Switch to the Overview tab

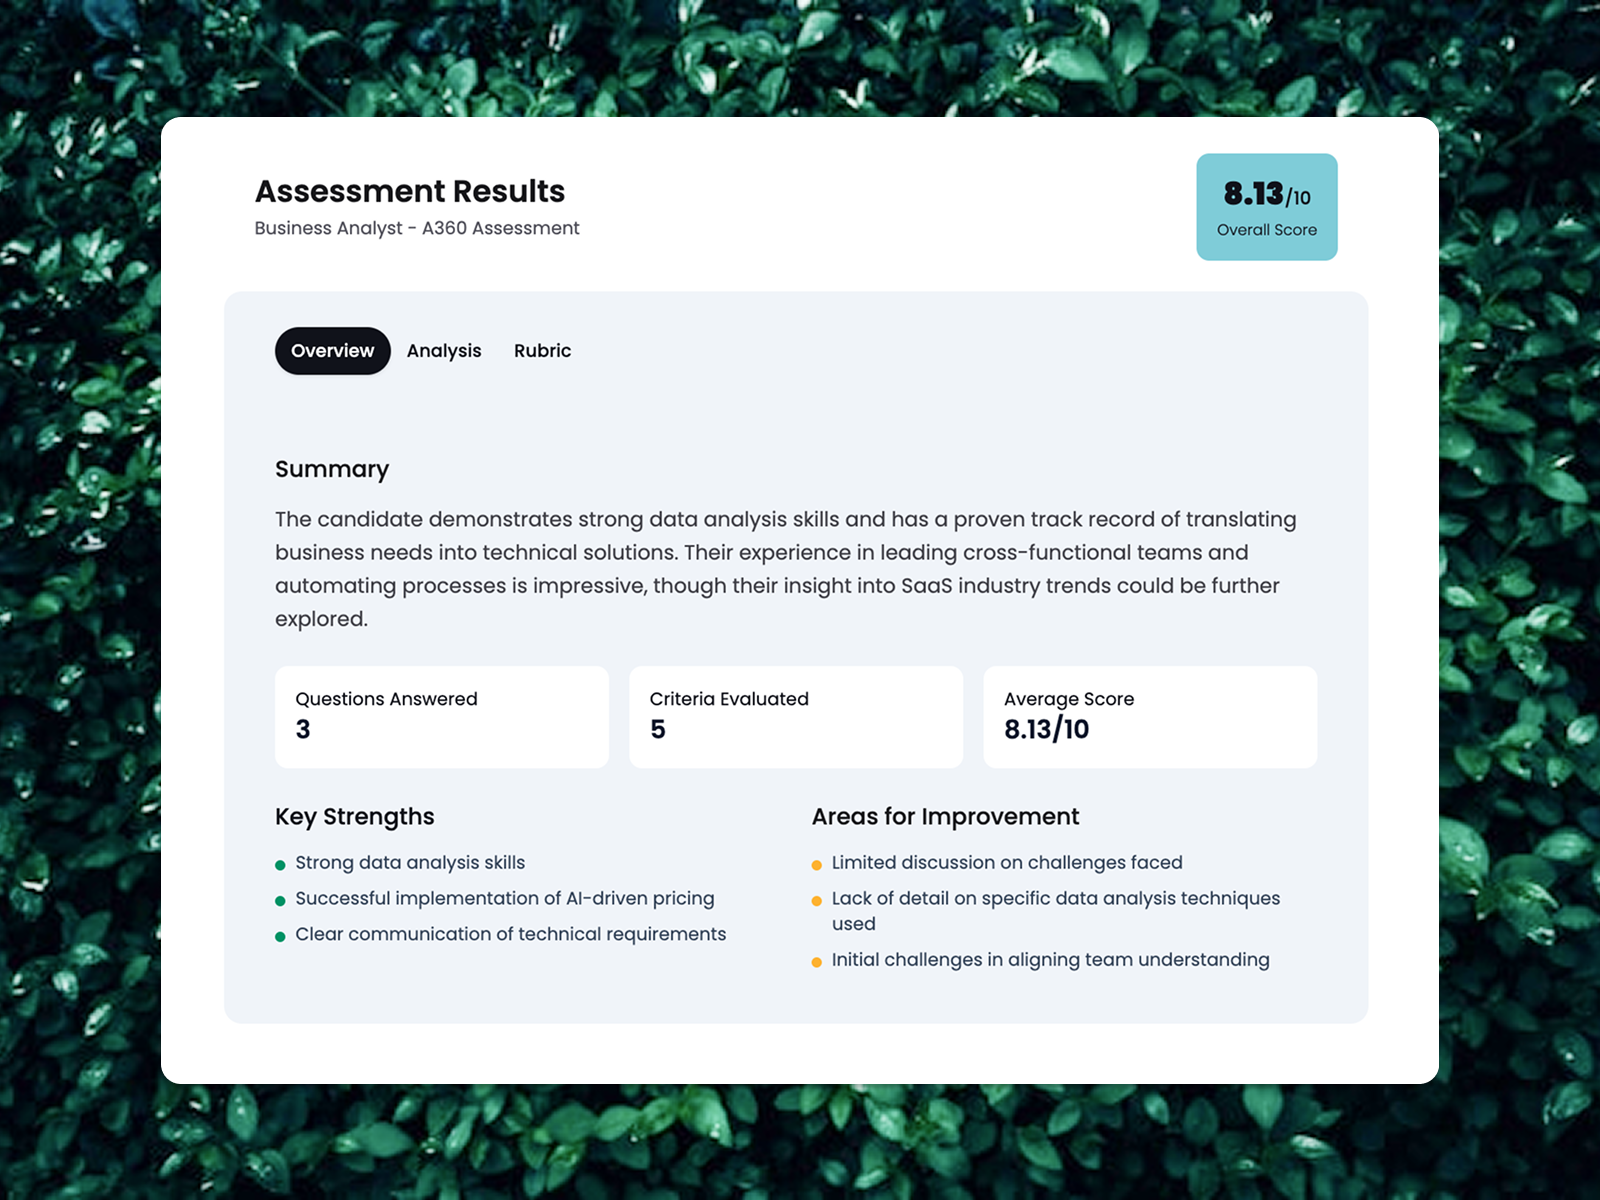332,351
